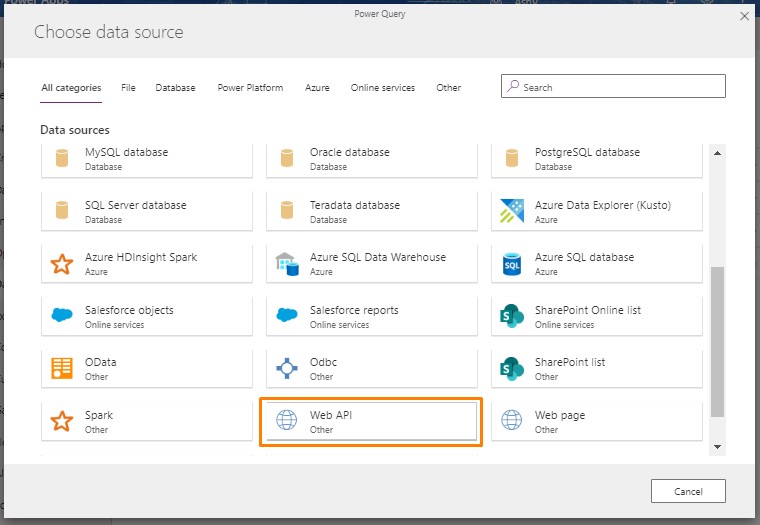760x525 pixels.
Task: Click the Odbc connector icon
Action: click(x=287, y=369)
